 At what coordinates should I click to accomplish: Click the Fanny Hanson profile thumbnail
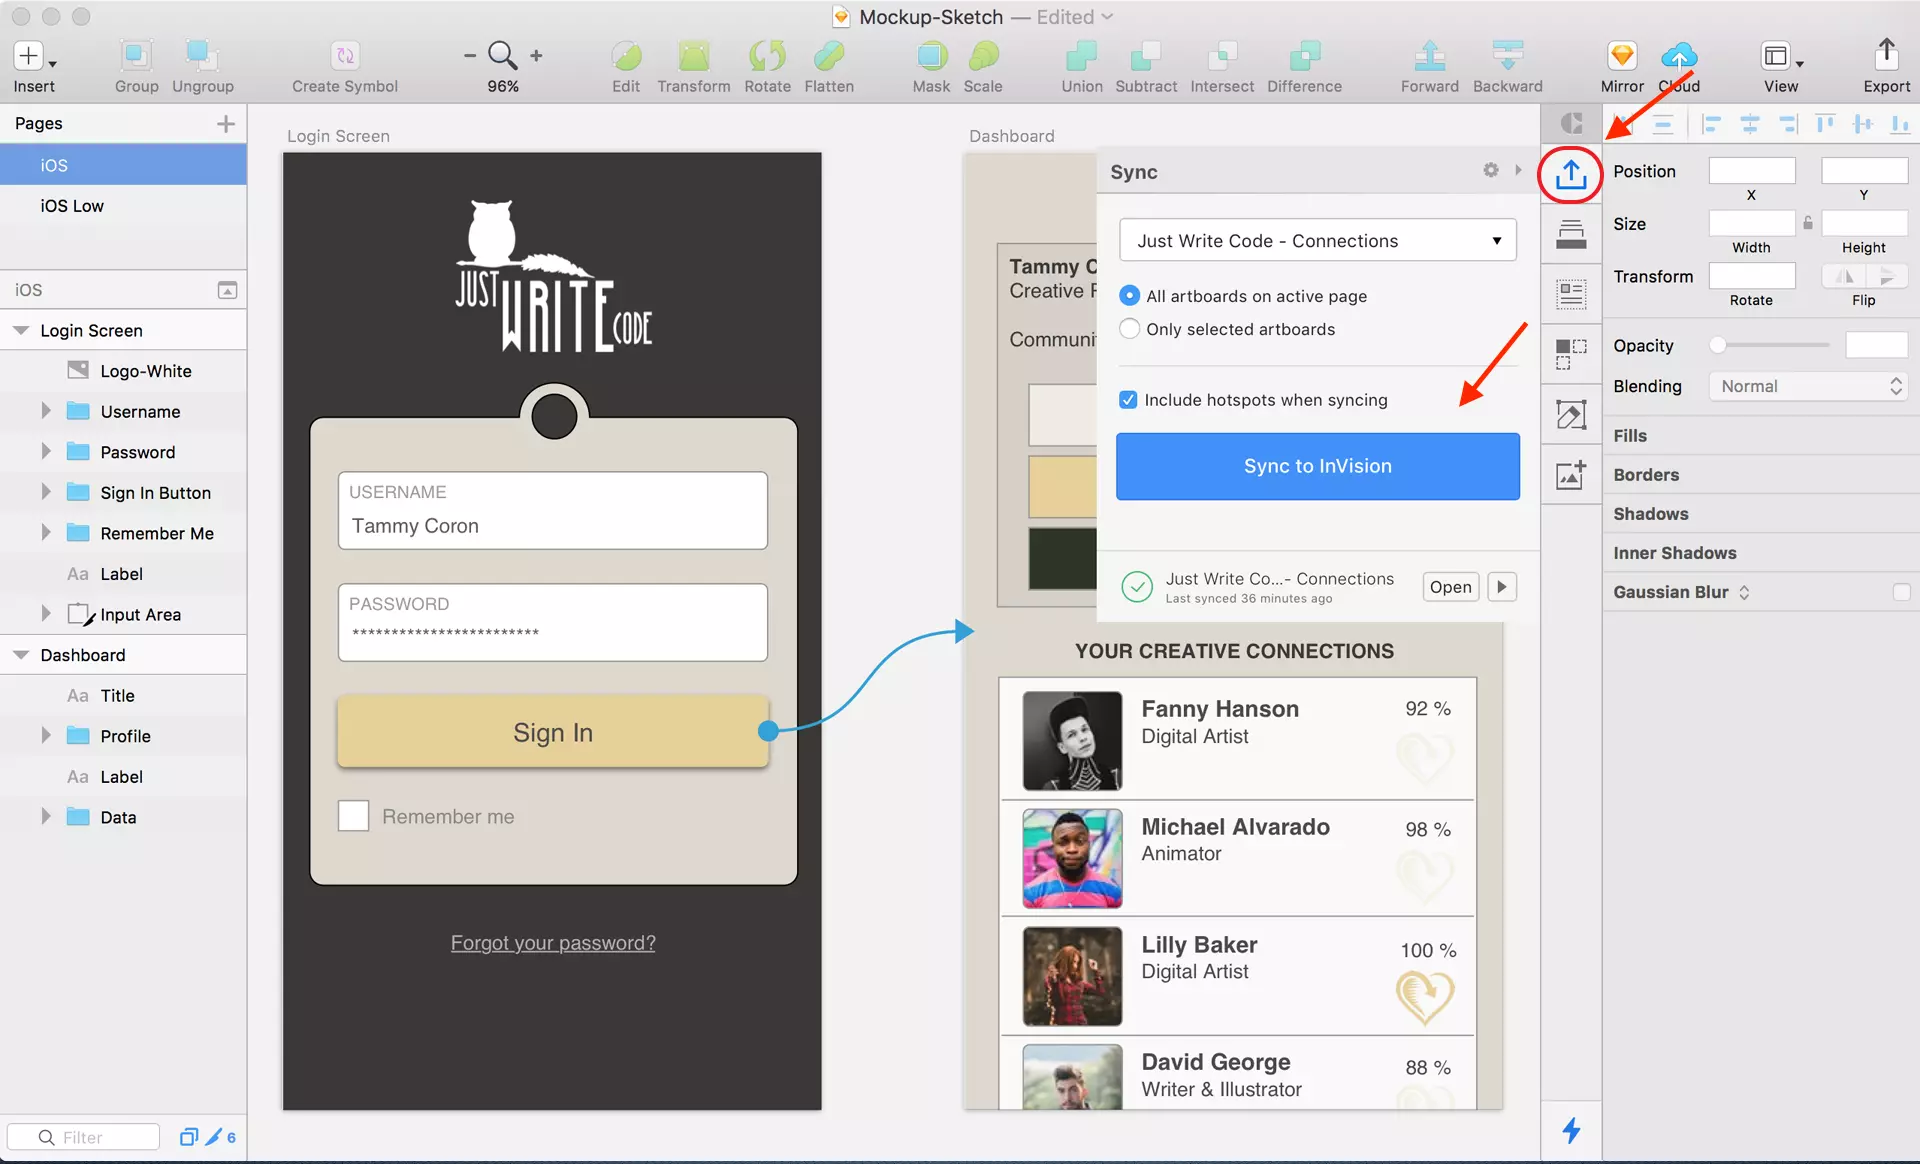(1072, 741)
